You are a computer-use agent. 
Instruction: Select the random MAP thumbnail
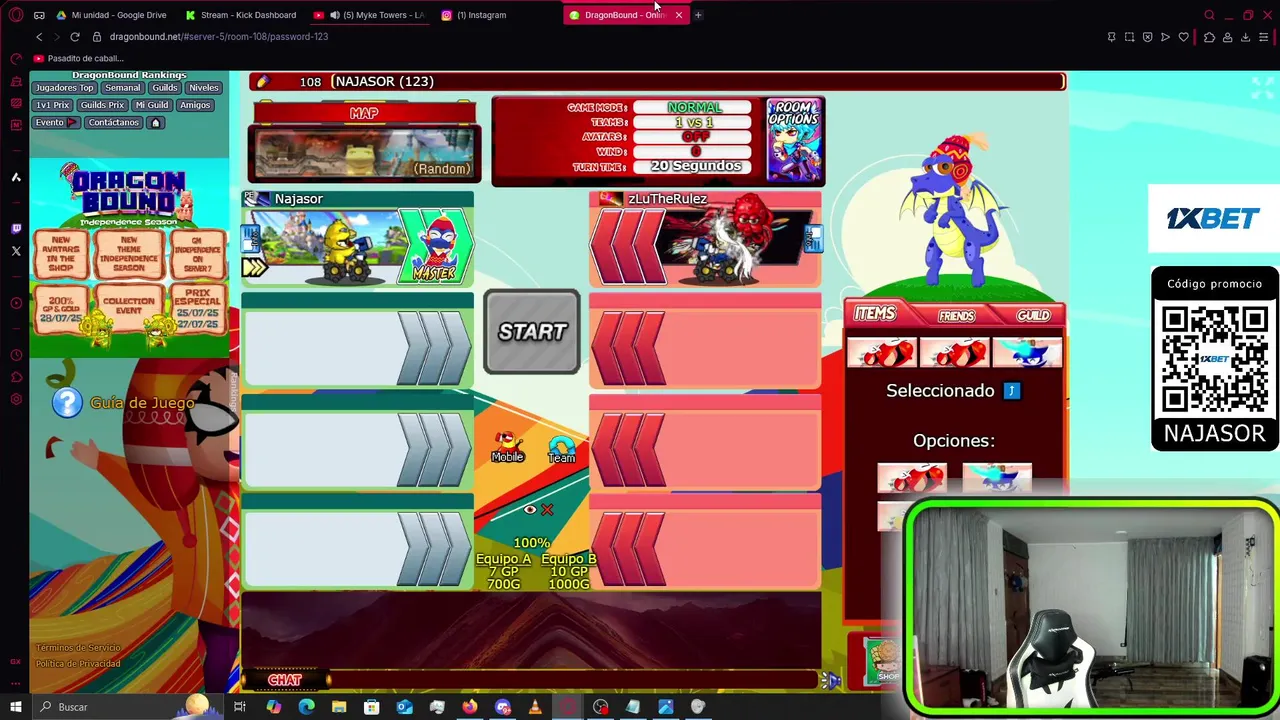(364, 153)
